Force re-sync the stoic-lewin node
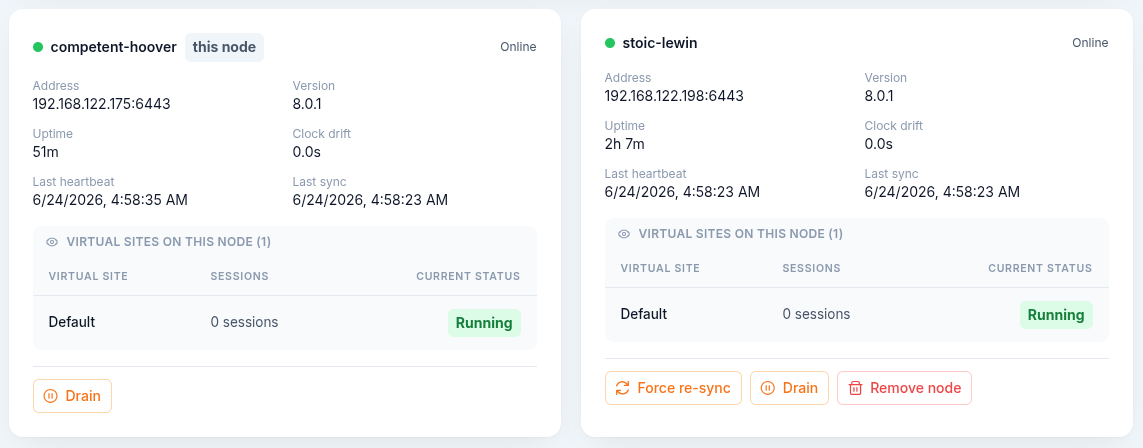Image resolution: width=1143 pixels, height=448 pixels. [673, 388]
